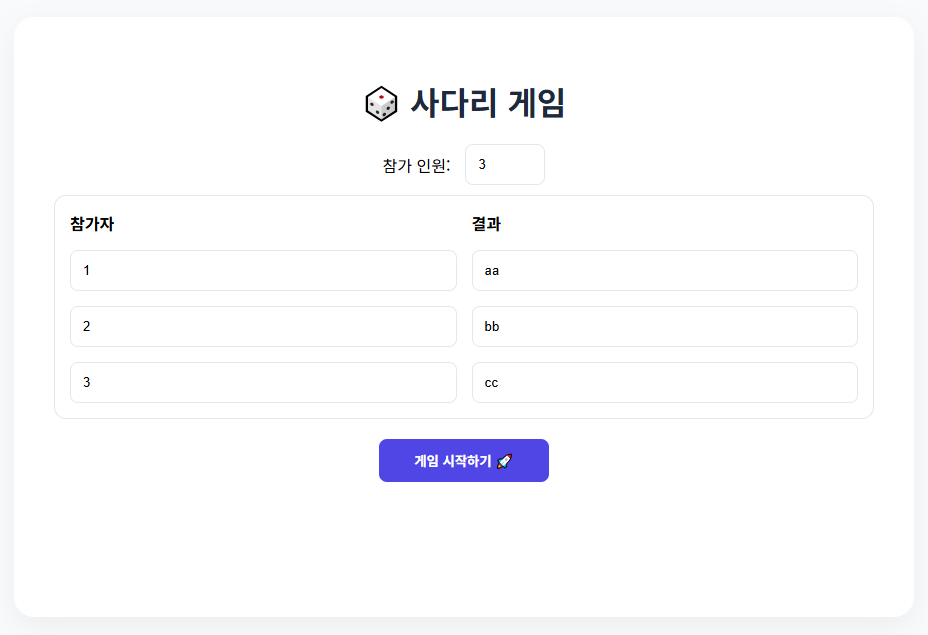Click the dice icon in the title
The height and width of the screenshot is (635, 928).
[x=381, y=102]
